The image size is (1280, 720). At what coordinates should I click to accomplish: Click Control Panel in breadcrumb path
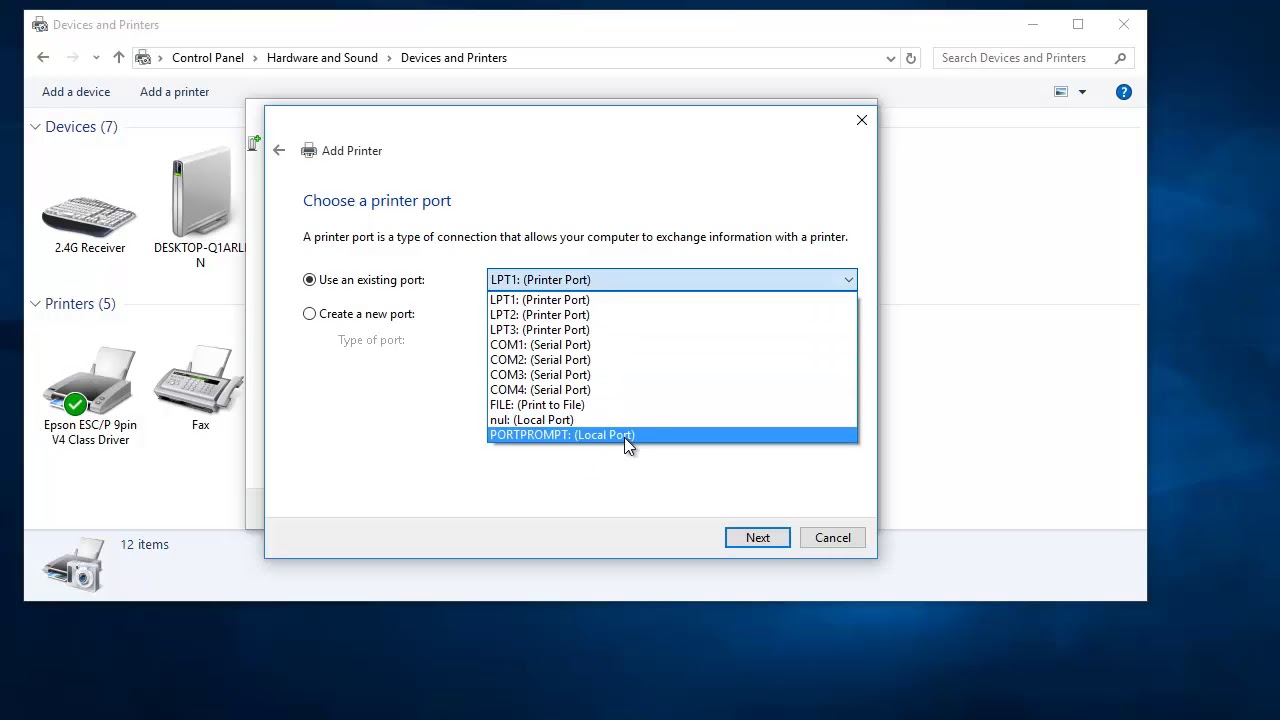[208, 58]
